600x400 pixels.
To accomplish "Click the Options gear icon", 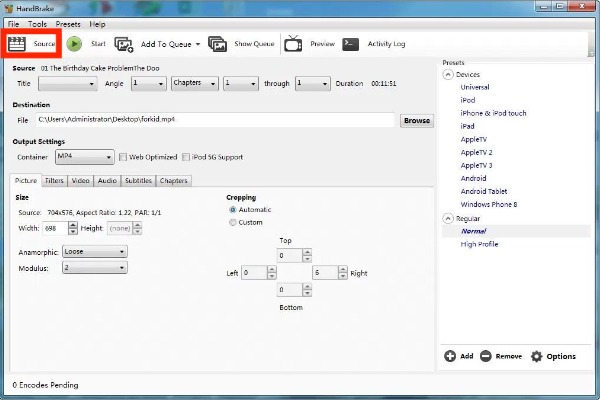I will coord(536,356).
